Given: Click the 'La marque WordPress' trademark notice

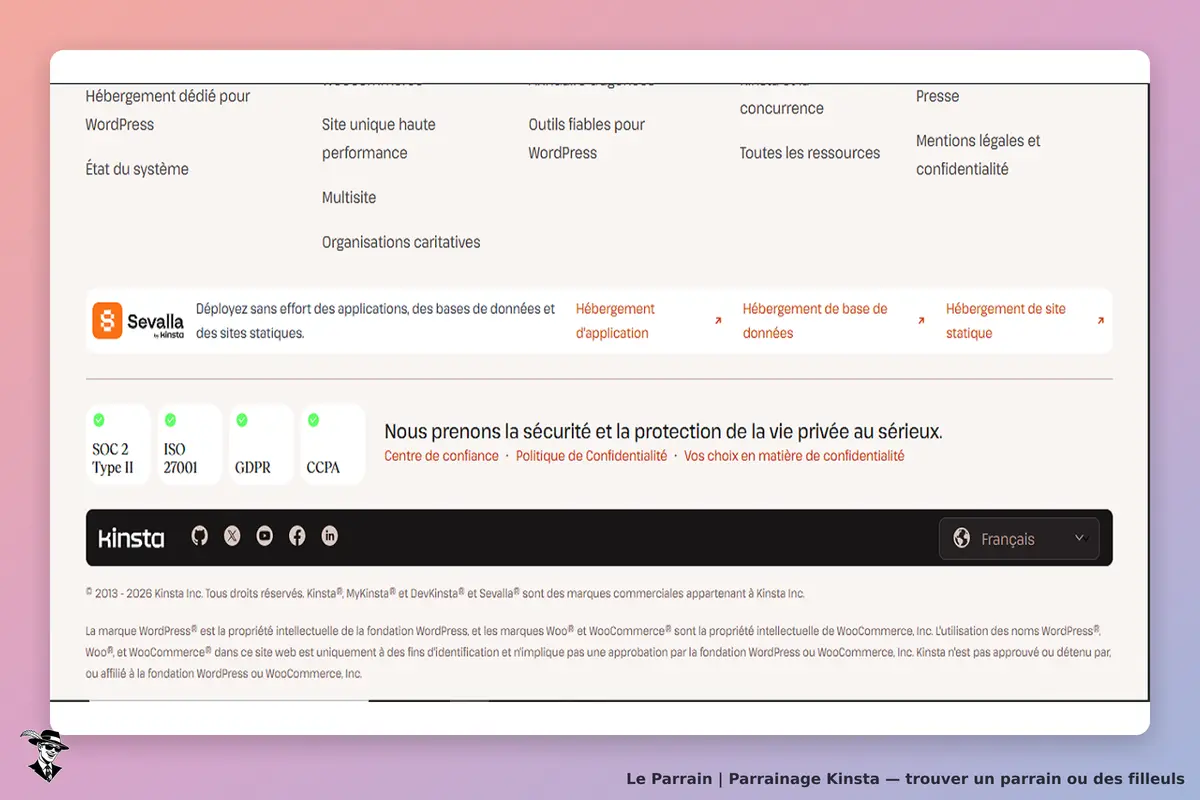Looking at the screenshot, I should 598,652.
